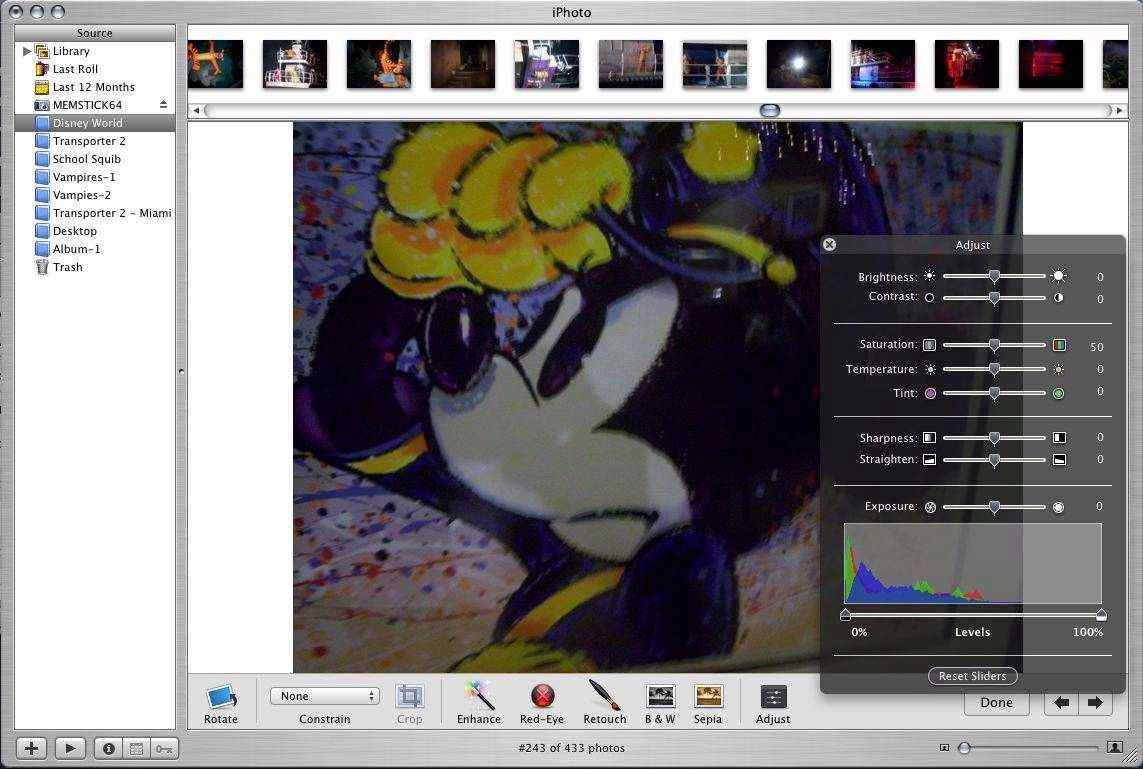Click the desaturate icon beside Saturation
This screenshot has height=769, width=1143.
(929, 345)
